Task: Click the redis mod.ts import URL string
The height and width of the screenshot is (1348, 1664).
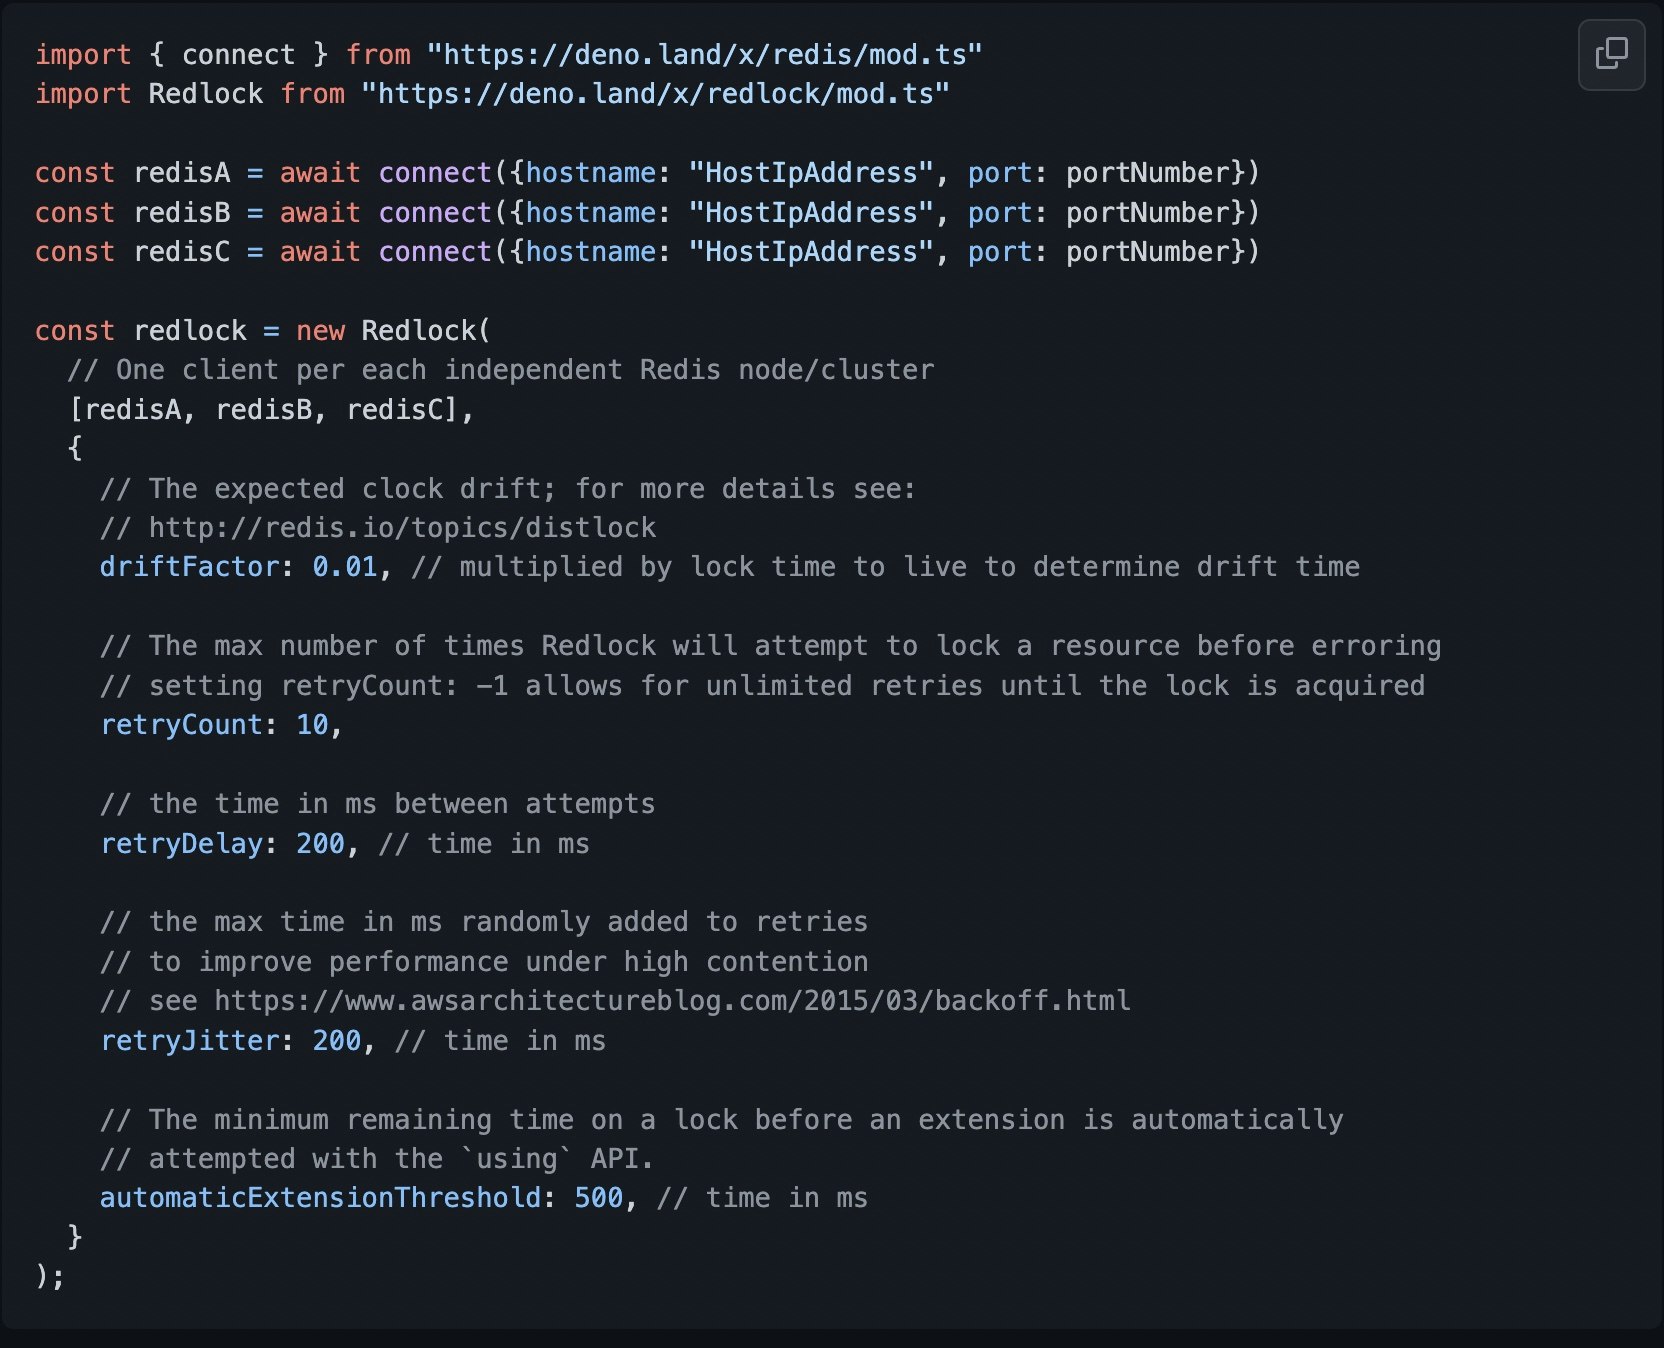Action: click(x=704, y=54)
